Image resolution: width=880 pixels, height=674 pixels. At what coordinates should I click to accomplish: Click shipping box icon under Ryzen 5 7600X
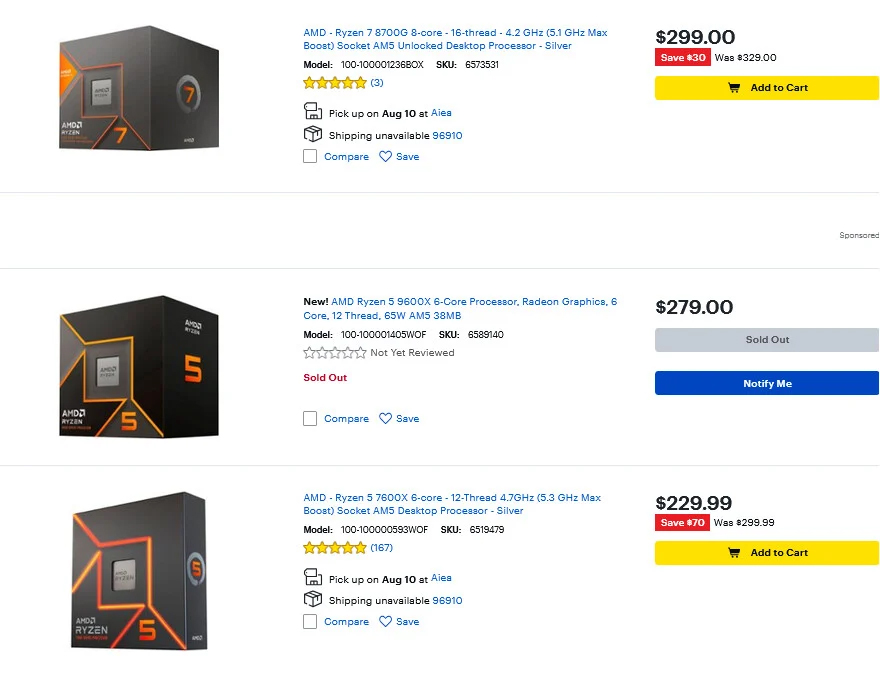pyautogui.click(x=312, y=600)
